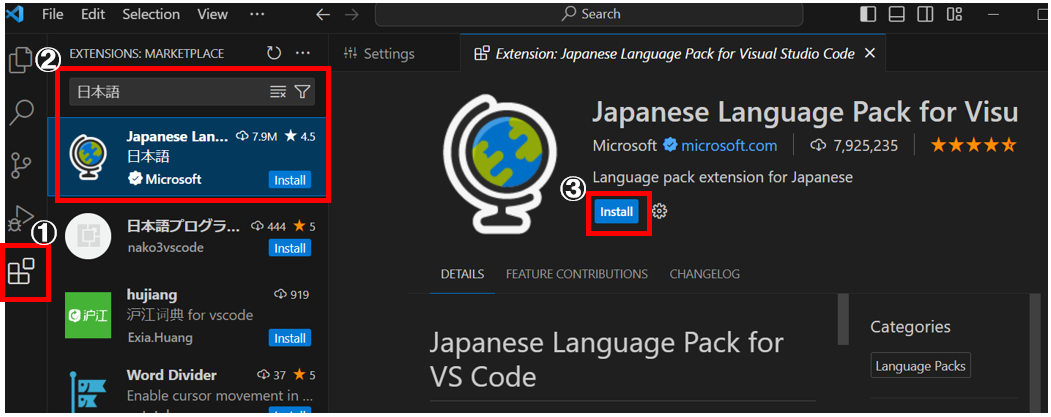Install extension from details page button
Screen dimensions: 1051x417
[616, 212]
